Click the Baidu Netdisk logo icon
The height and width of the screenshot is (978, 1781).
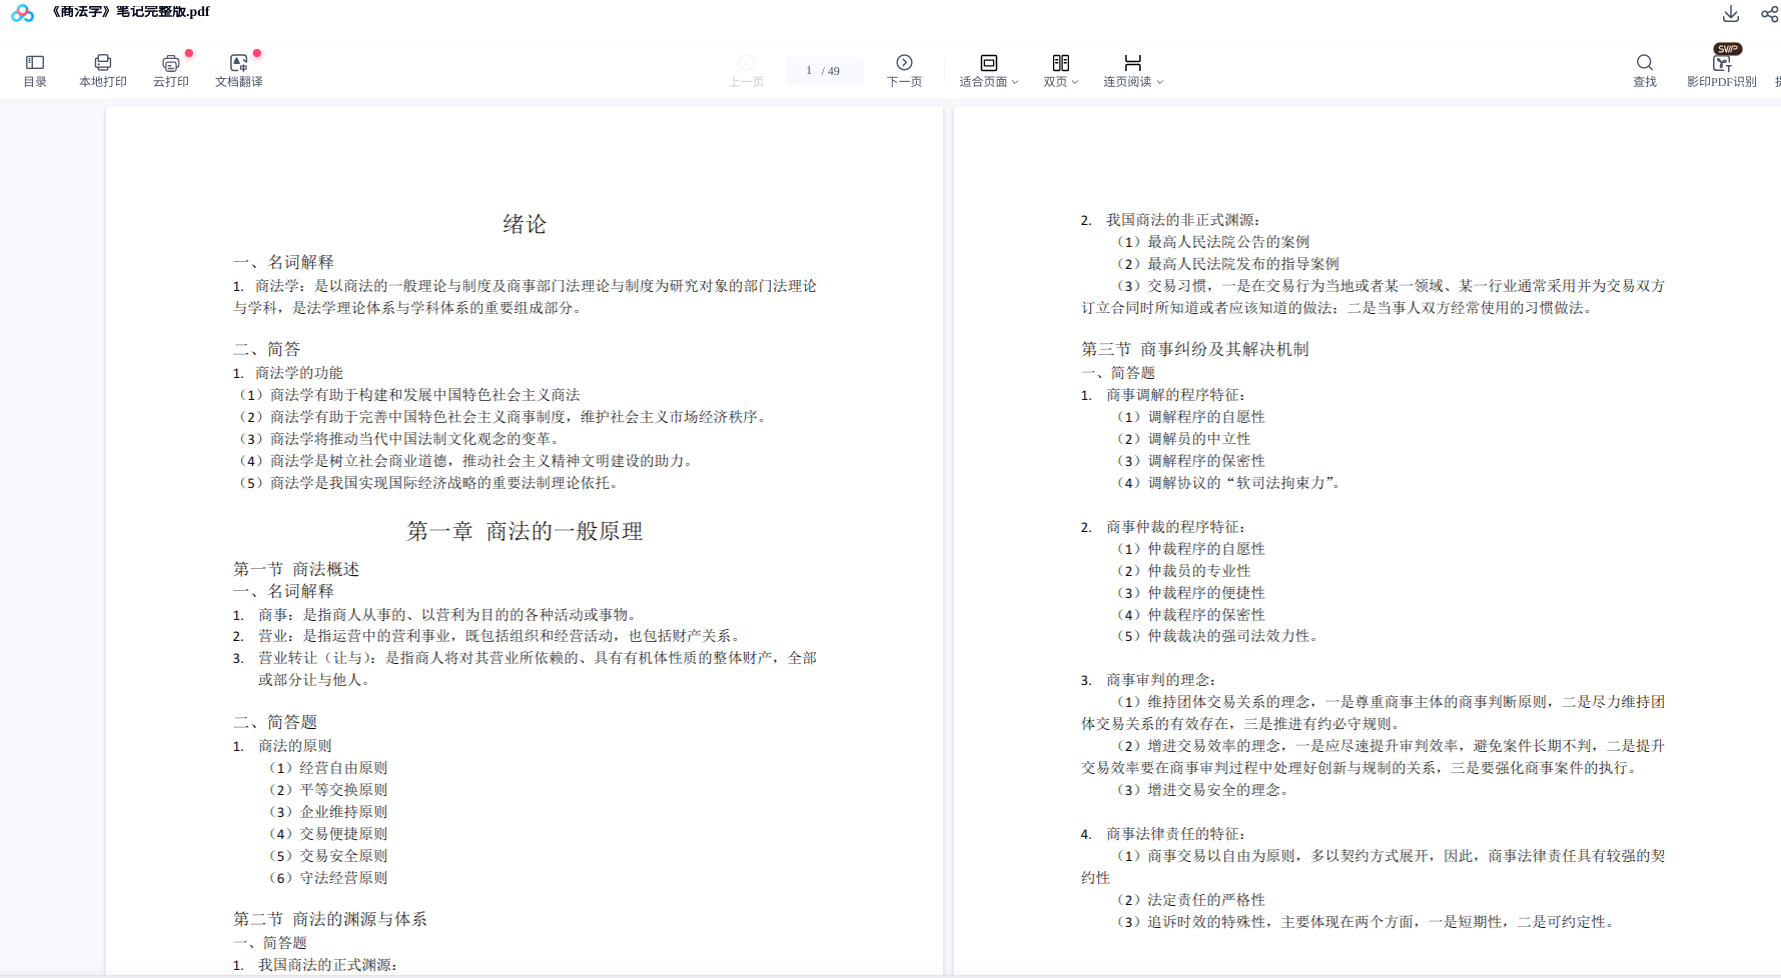[x=22, y=13]
